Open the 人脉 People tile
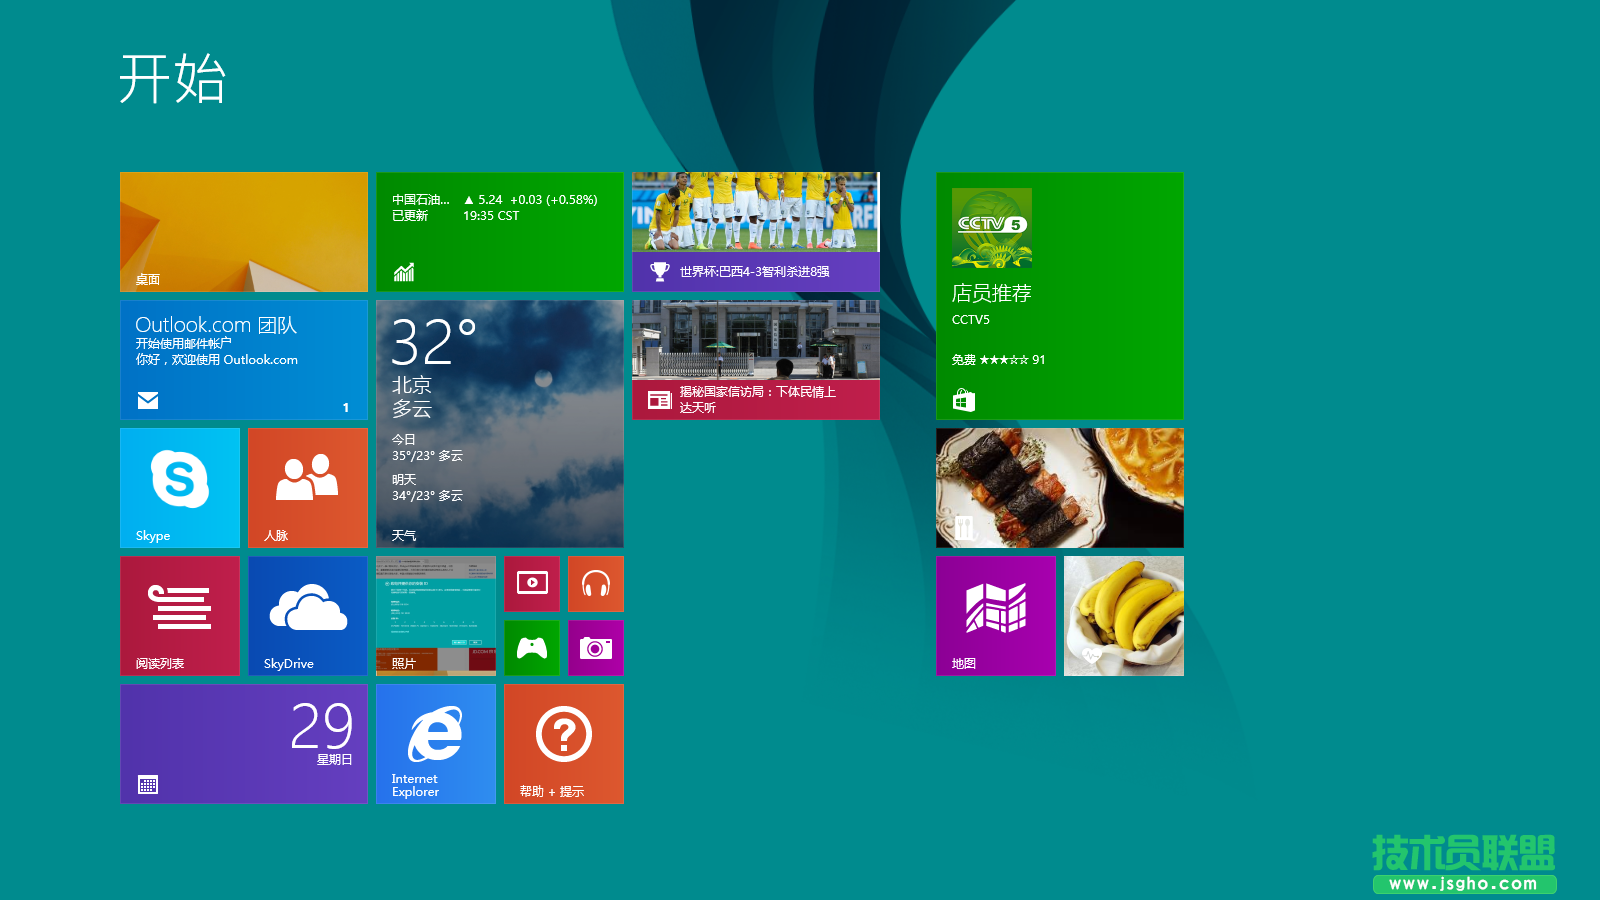Viewport: 1600px width, 900px height. click(x=308, y=488)
